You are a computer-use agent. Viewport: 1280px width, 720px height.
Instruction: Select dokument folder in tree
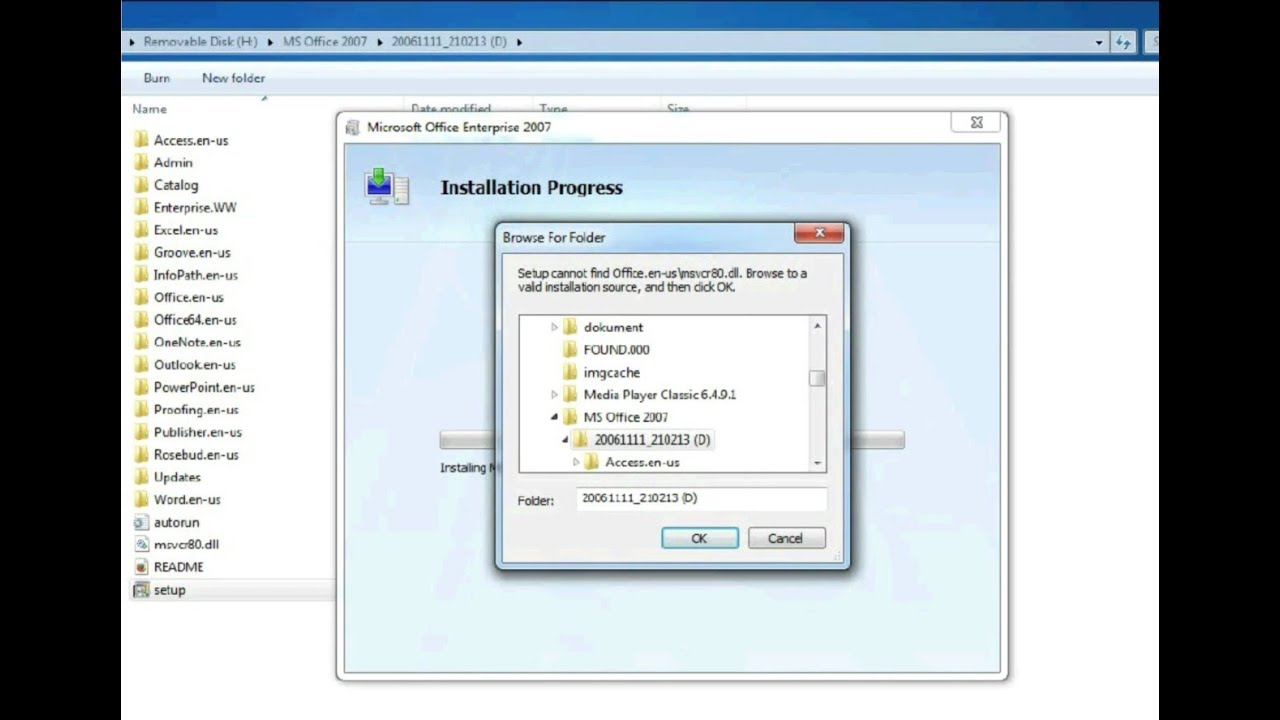(x=613, y=327)
